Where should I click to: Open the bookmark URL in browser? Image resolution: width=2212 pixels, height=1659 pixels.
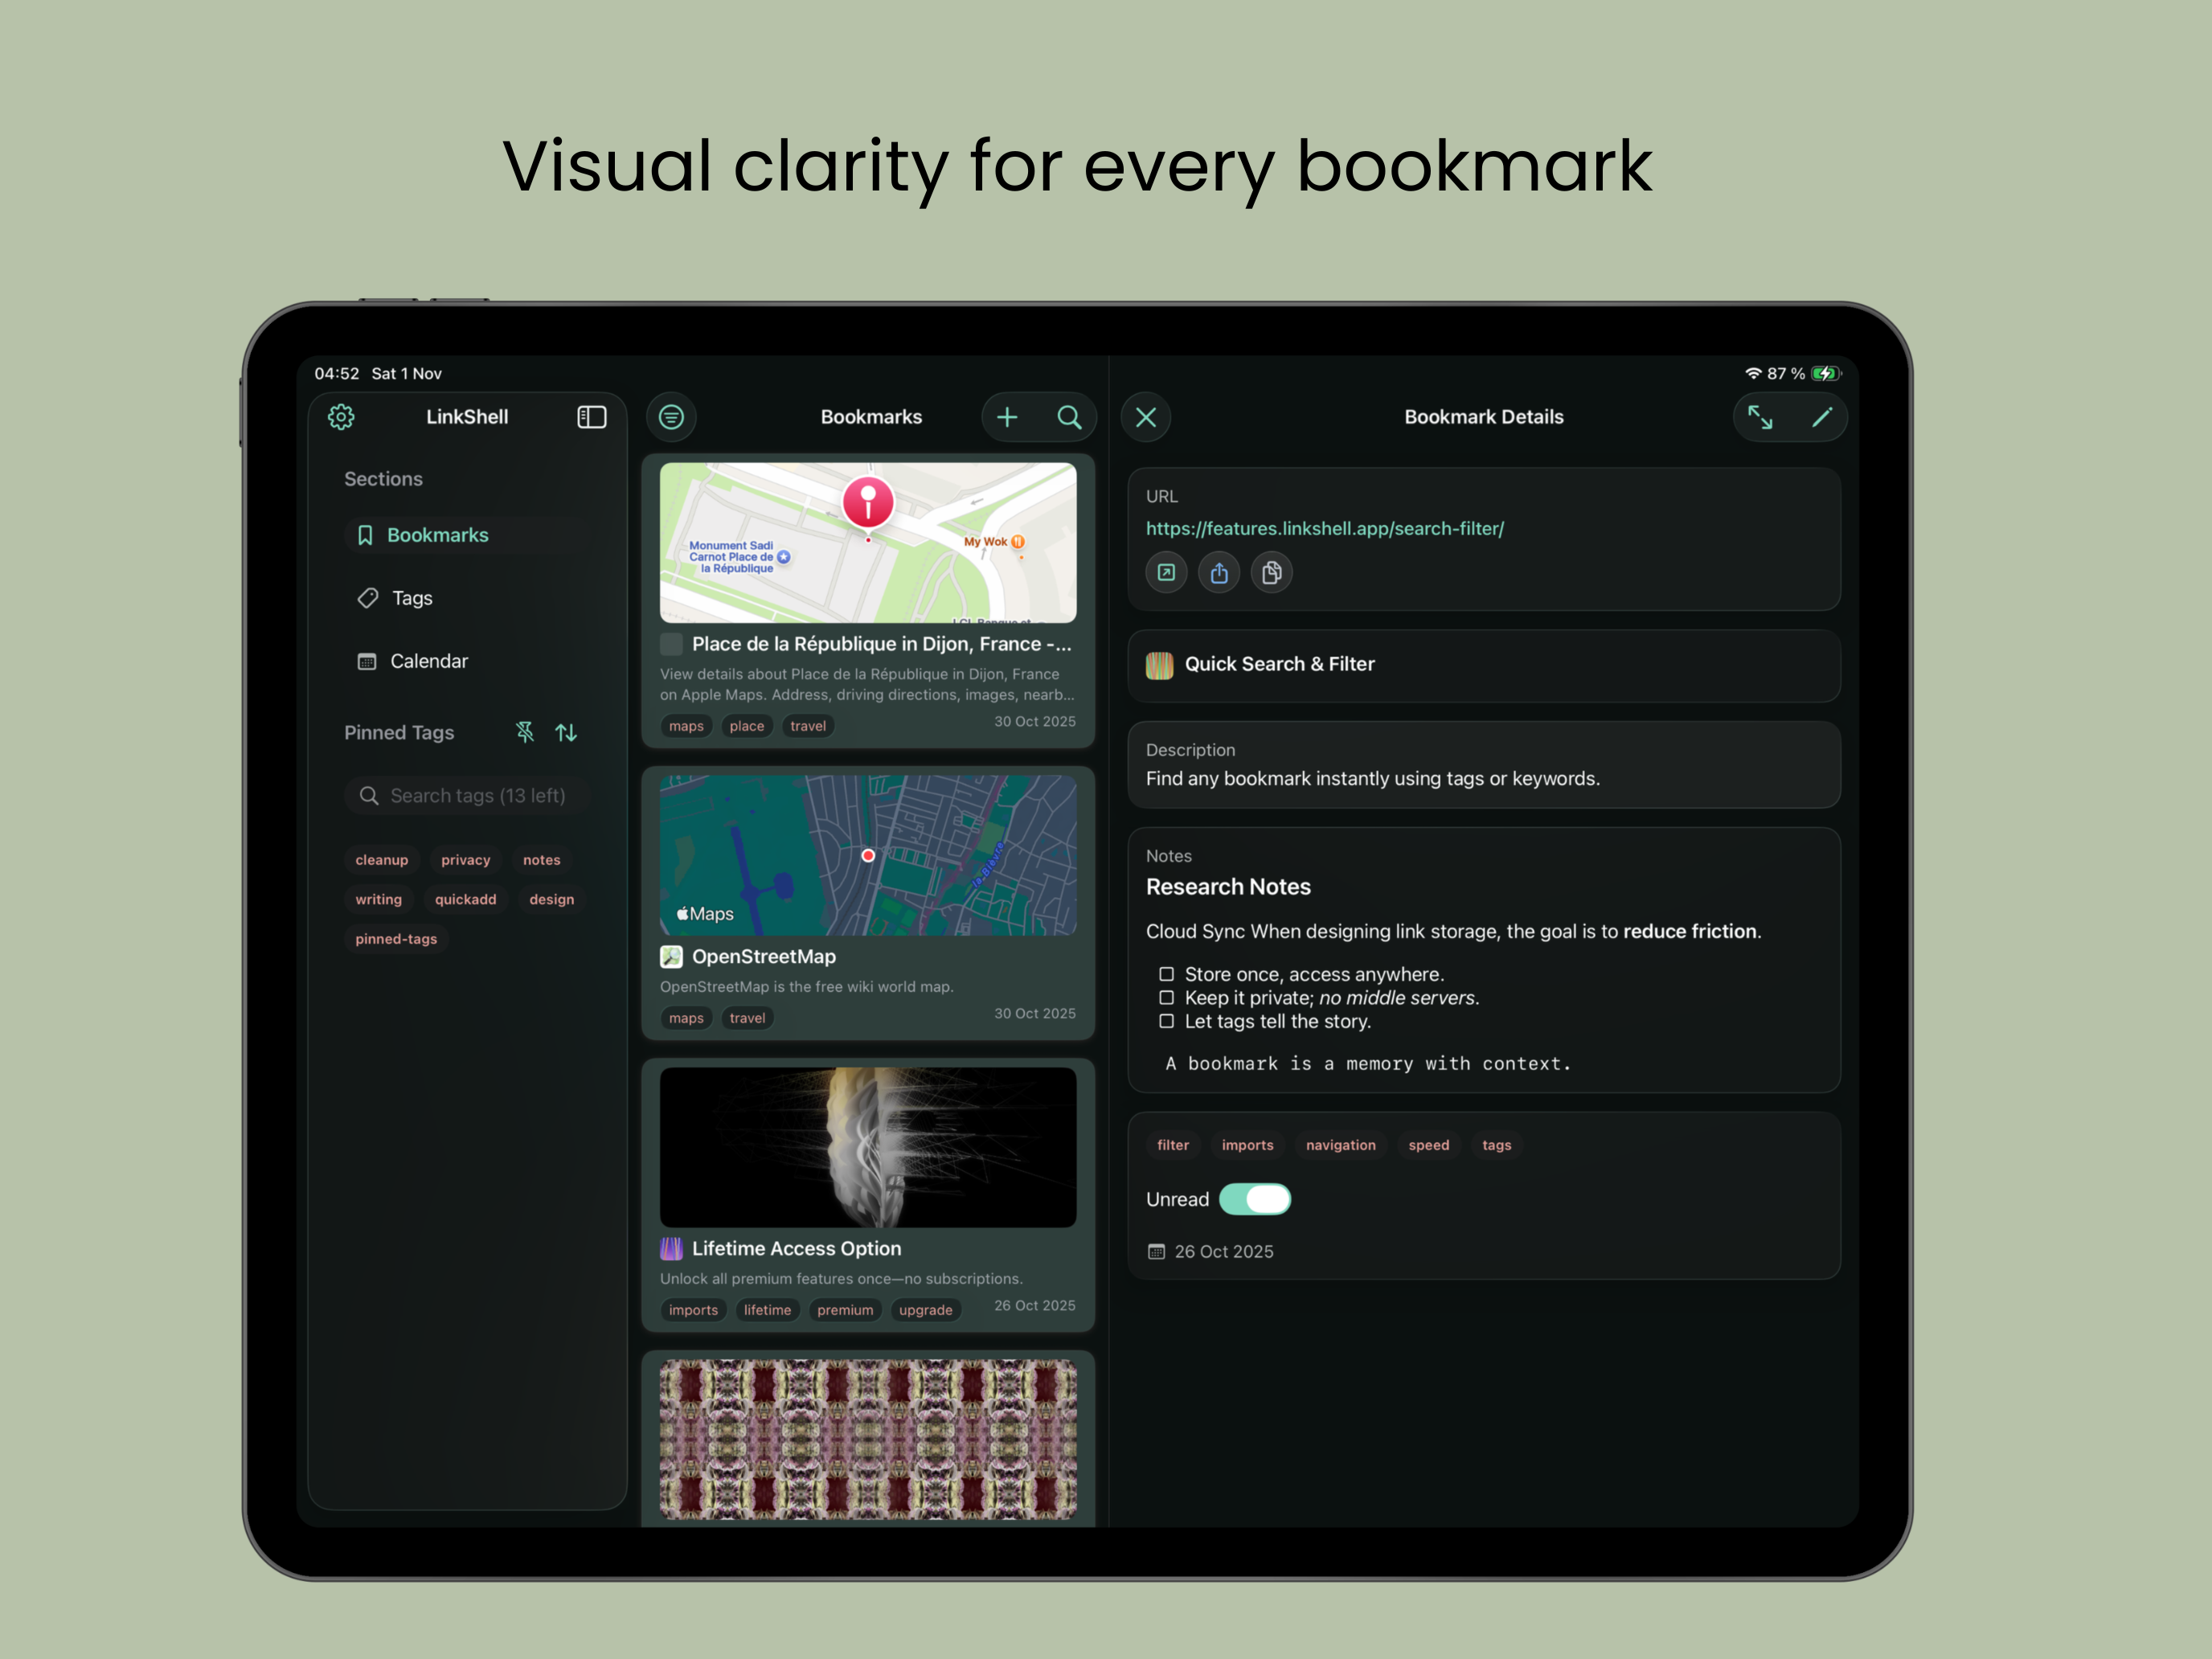pos(1166,572)
